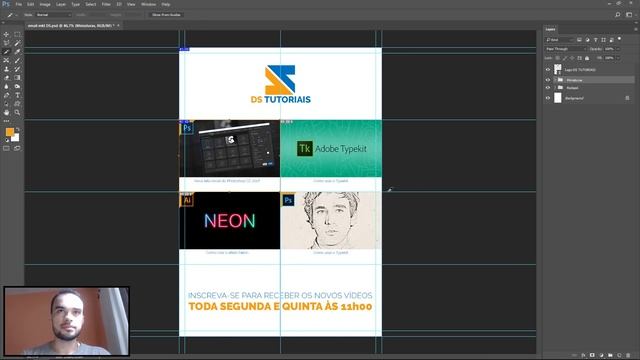640x360 pixels.
Task: Select the Zoom tool
Action: coord(17,112)
